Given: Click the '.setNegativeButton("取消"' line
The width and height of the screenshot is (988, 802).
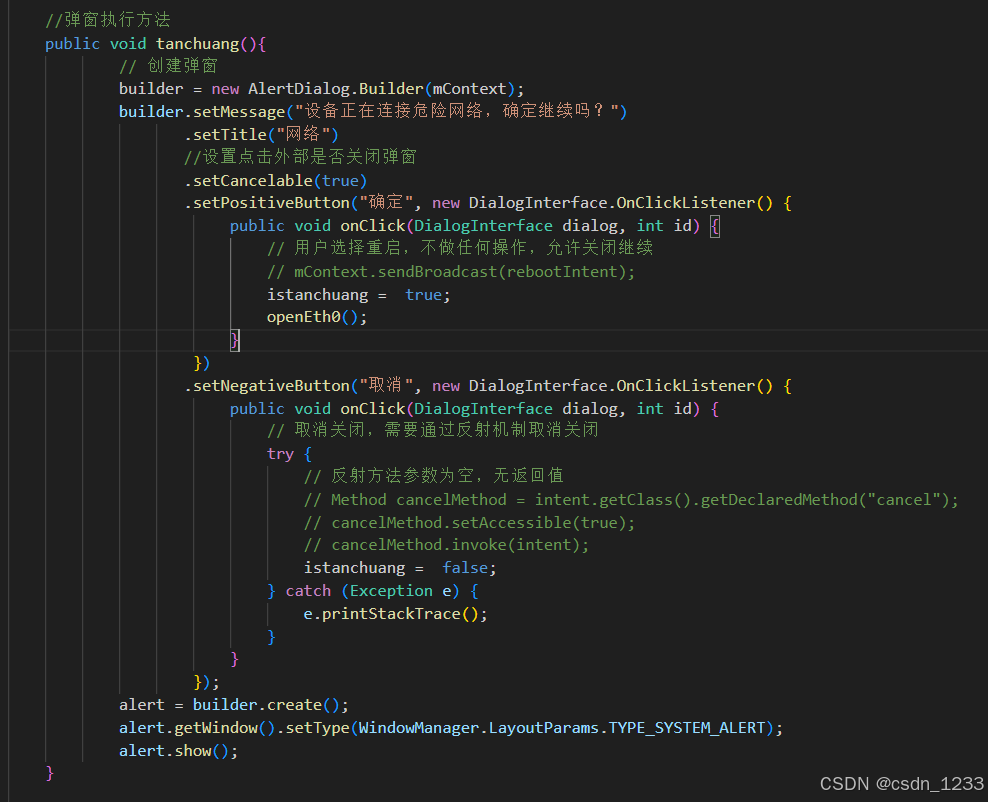Looking at the screenshot, I should [x=488, y=386].
